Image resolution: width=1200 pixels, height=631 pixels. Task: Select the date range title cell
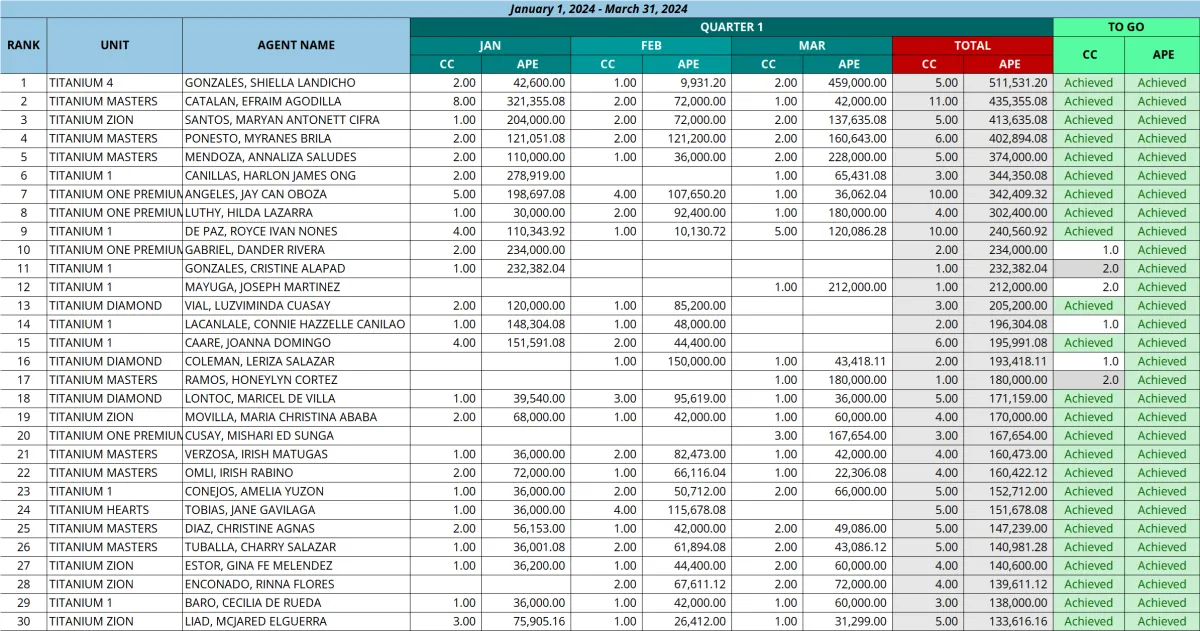[599, 9]
